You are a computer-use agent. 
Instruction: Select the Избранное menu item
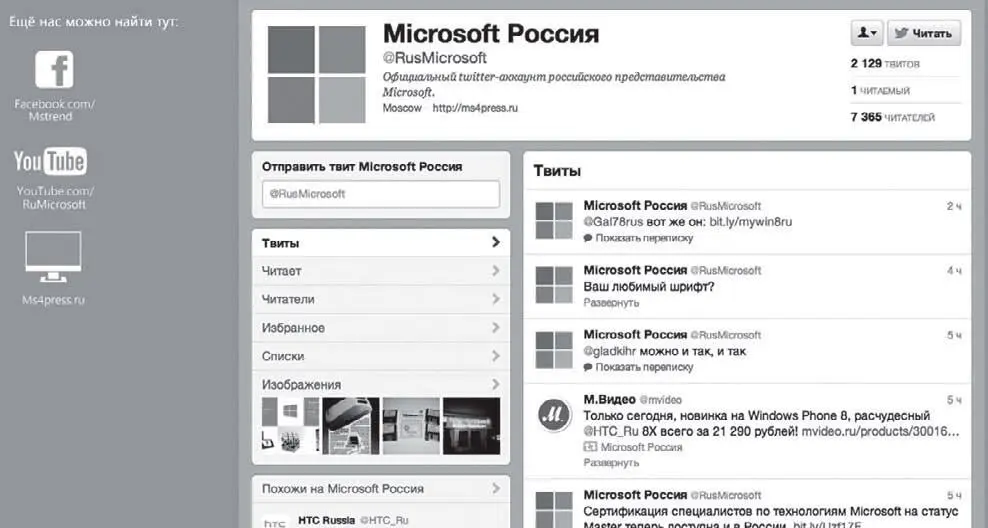[381, 328]
